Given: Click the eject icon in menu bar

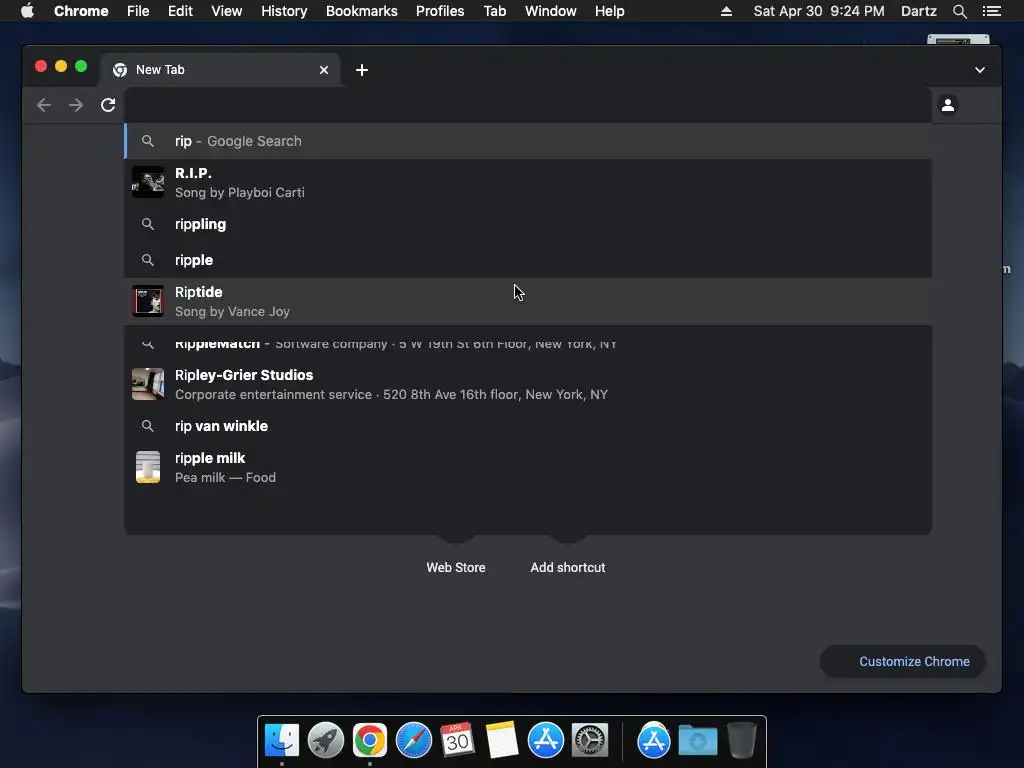Looking at the screenshot, I should coord(726,11).
